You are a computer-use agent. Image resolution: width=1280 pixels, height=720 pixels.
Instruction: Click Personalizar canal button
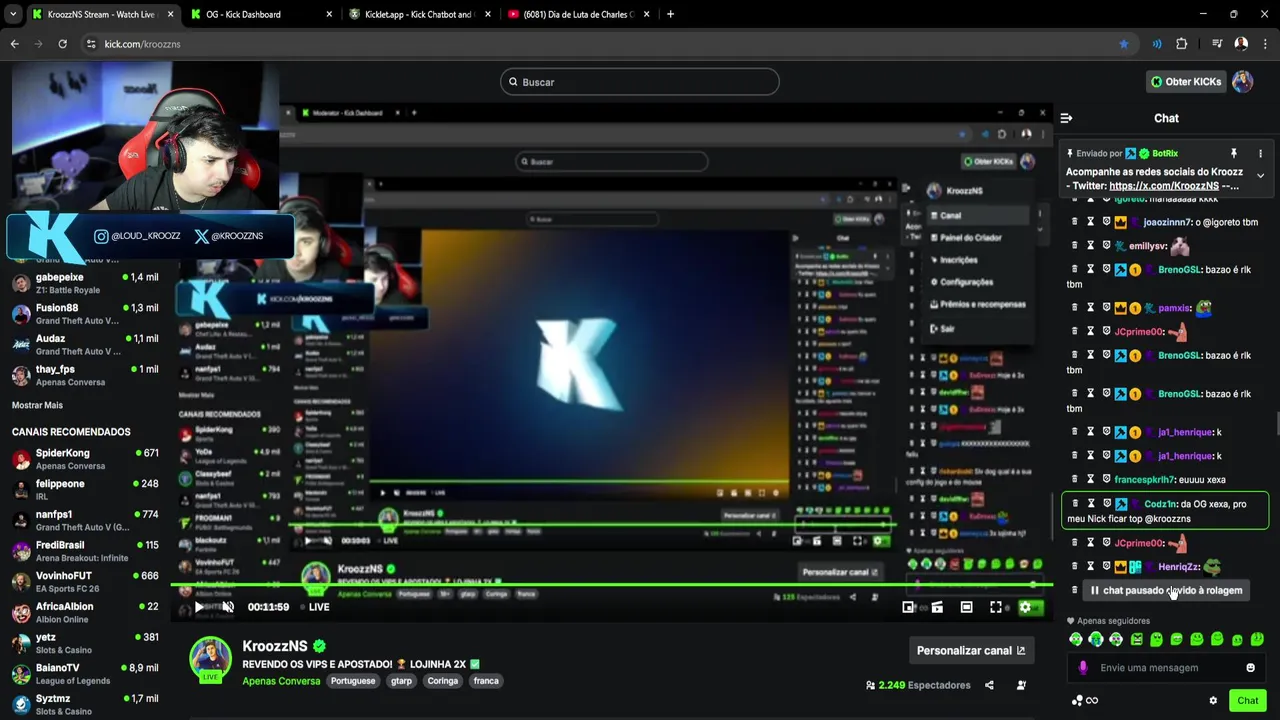(x=971, y=651)
